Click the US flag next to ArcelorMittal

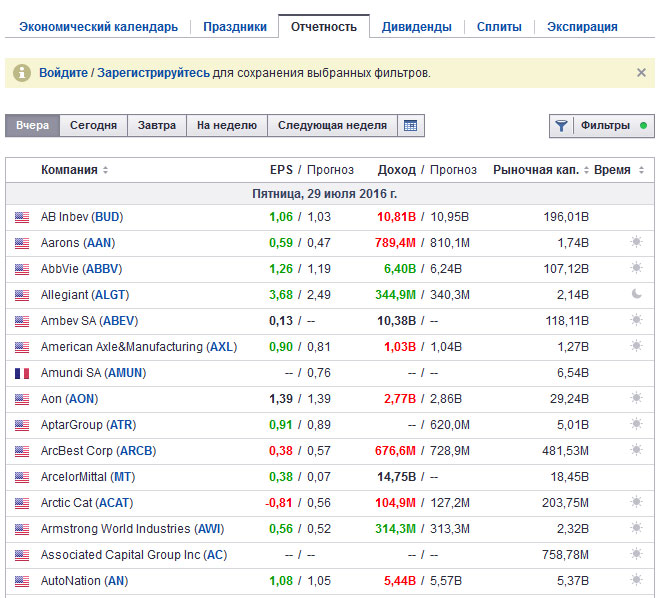tap(22, 477)
